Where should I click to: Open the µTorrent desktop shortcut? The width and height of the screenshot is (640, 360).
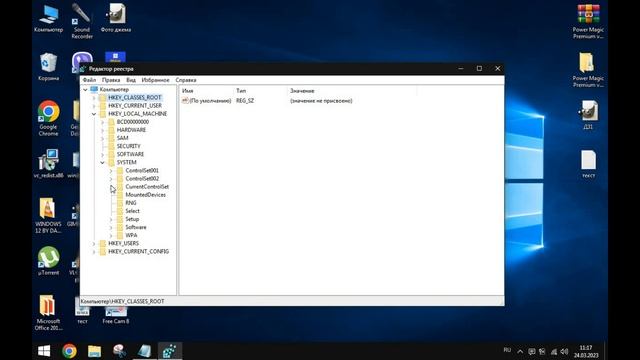point(49,261)
